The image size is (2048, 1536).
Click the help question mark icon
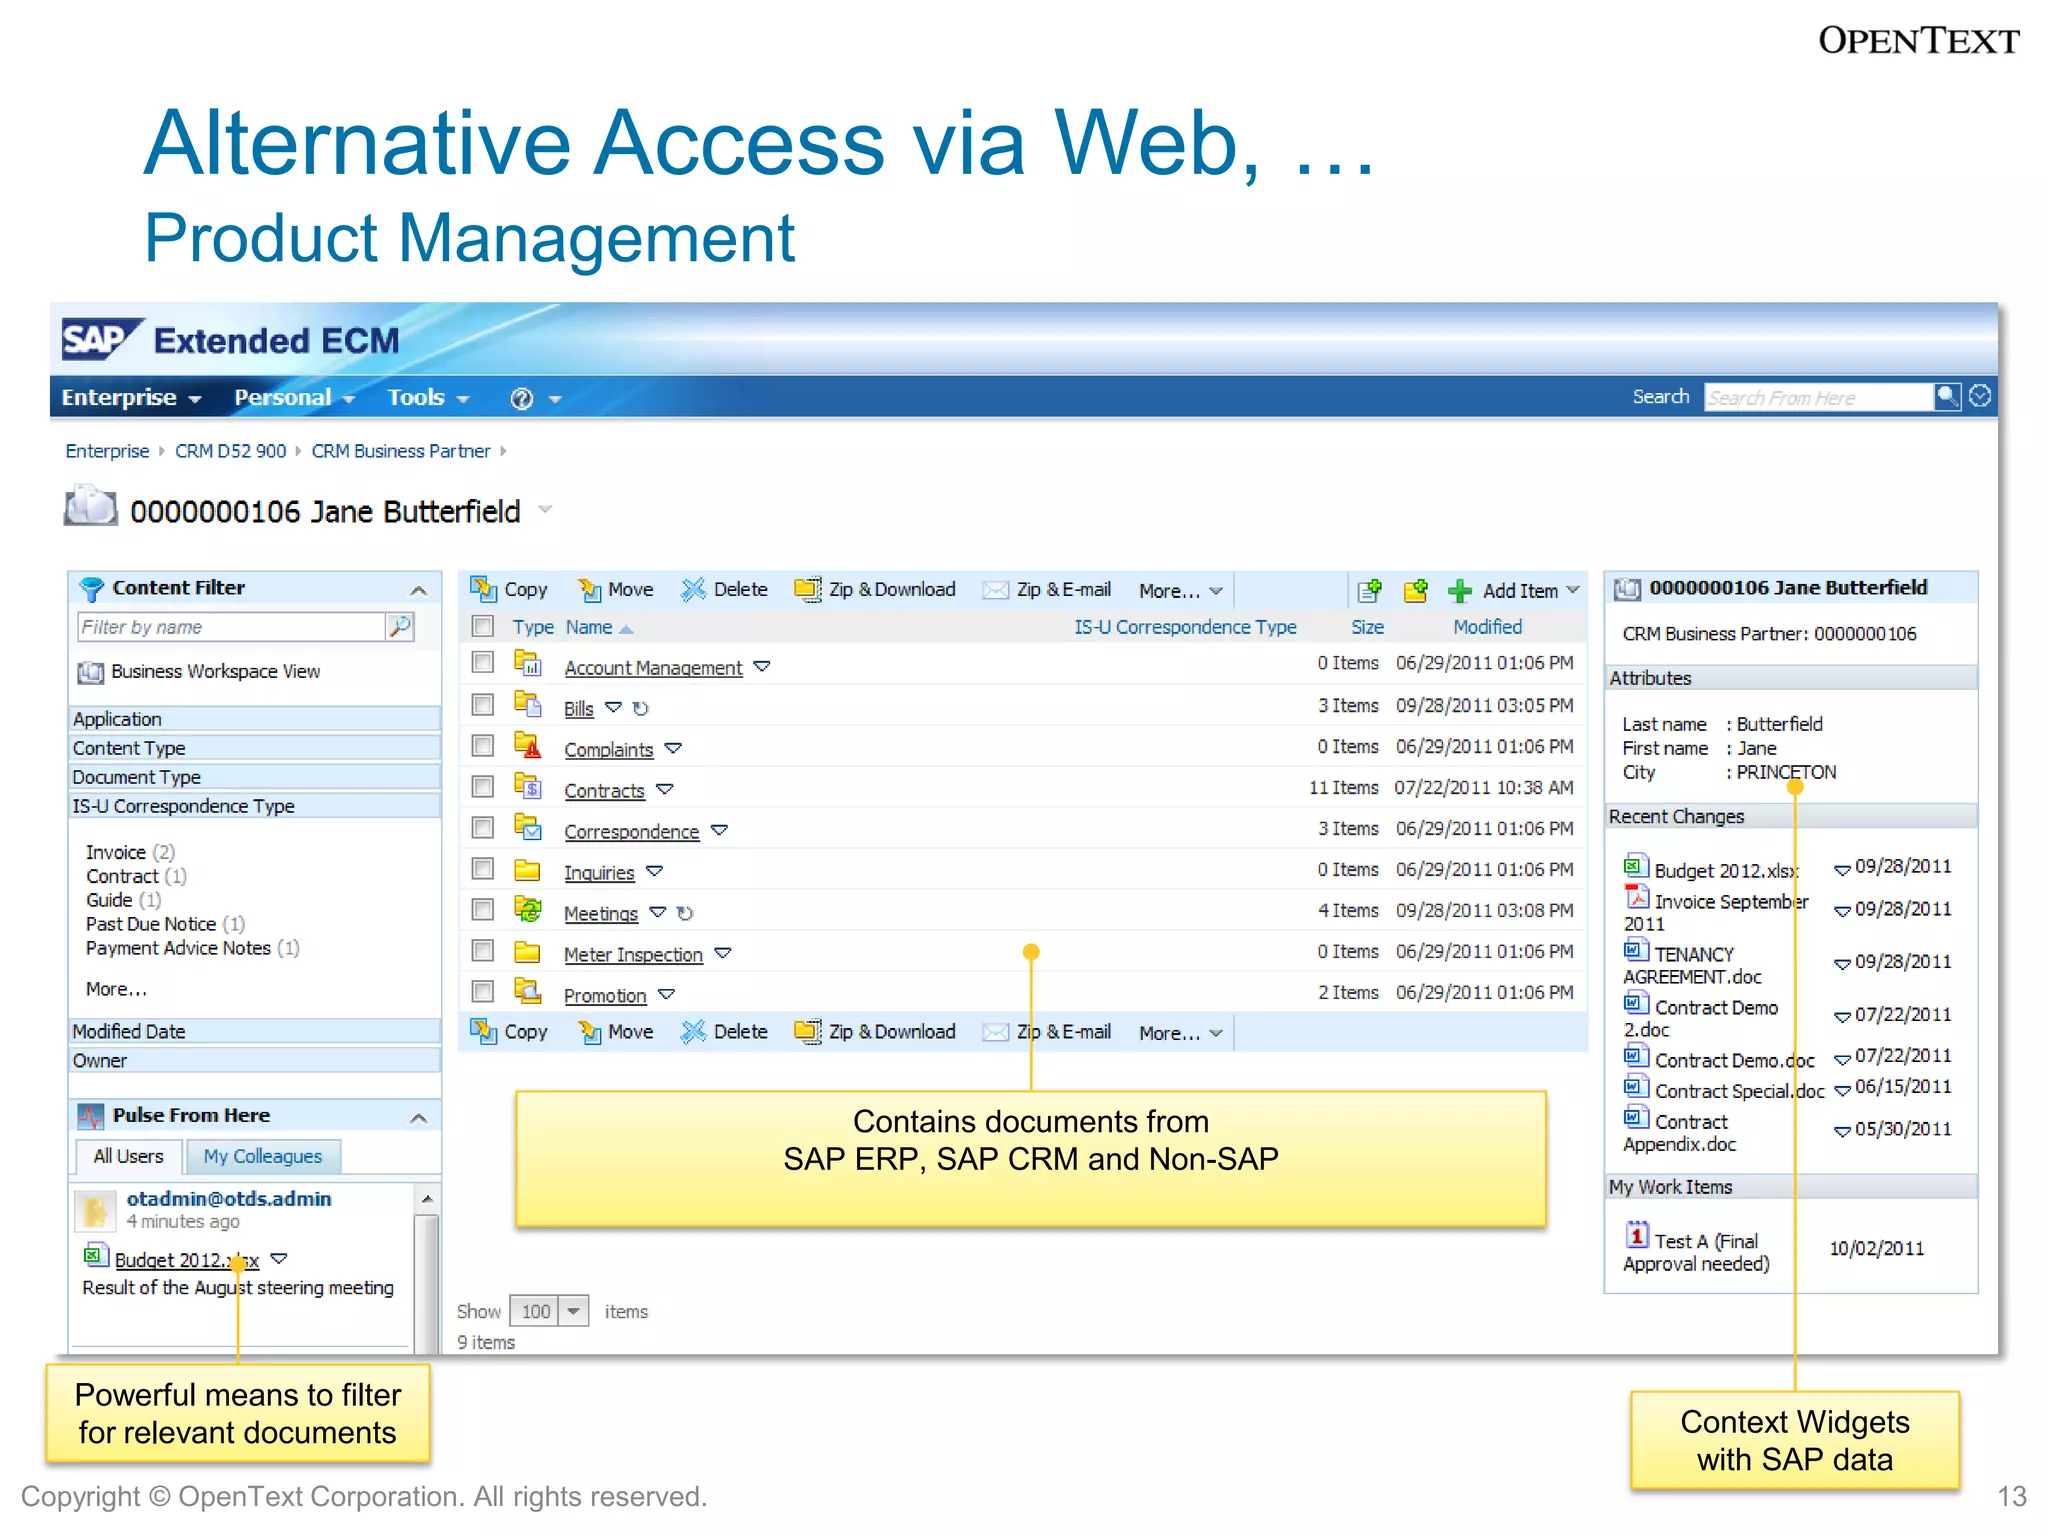pyautogui.click(x=521, y=398)
